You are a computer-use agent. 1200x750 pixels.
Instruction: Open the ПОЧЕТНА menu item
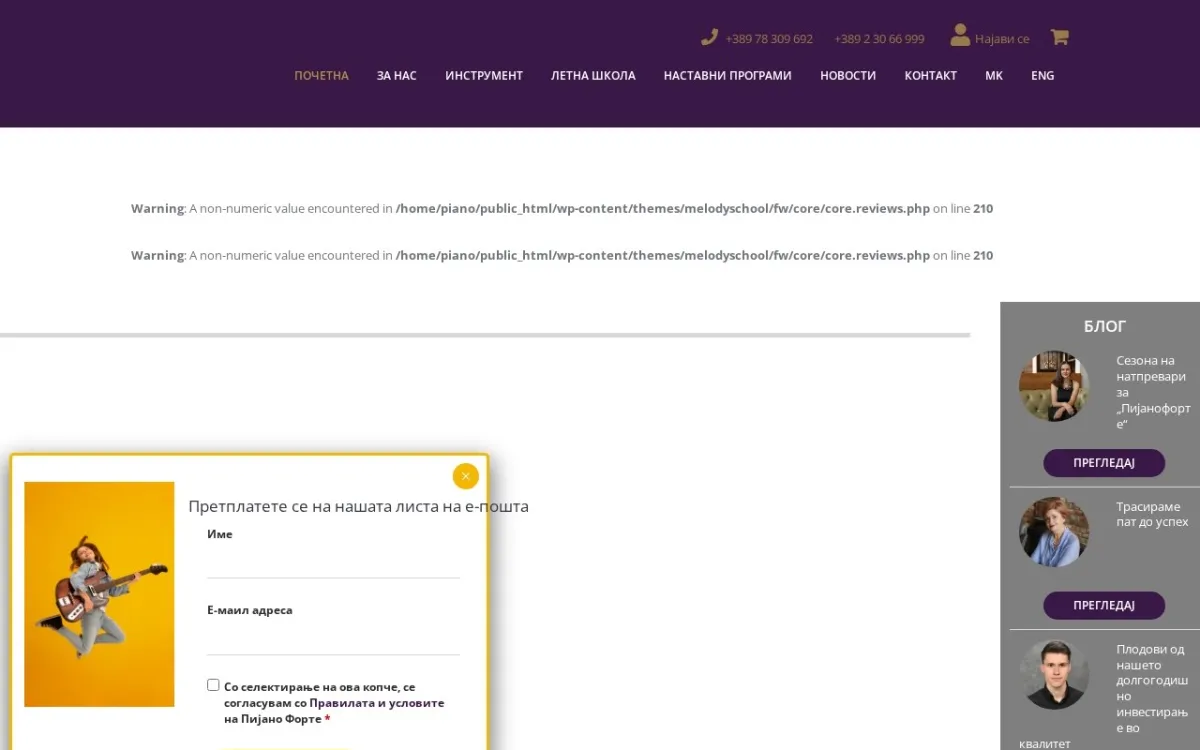(x=321, y=76)
